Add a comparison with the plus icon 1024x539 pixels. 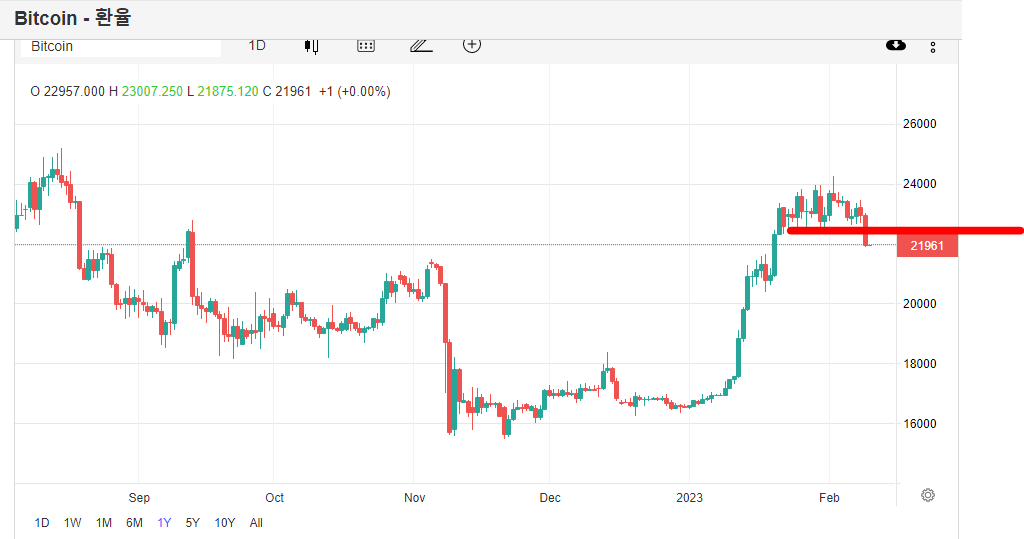click(472, 44)
